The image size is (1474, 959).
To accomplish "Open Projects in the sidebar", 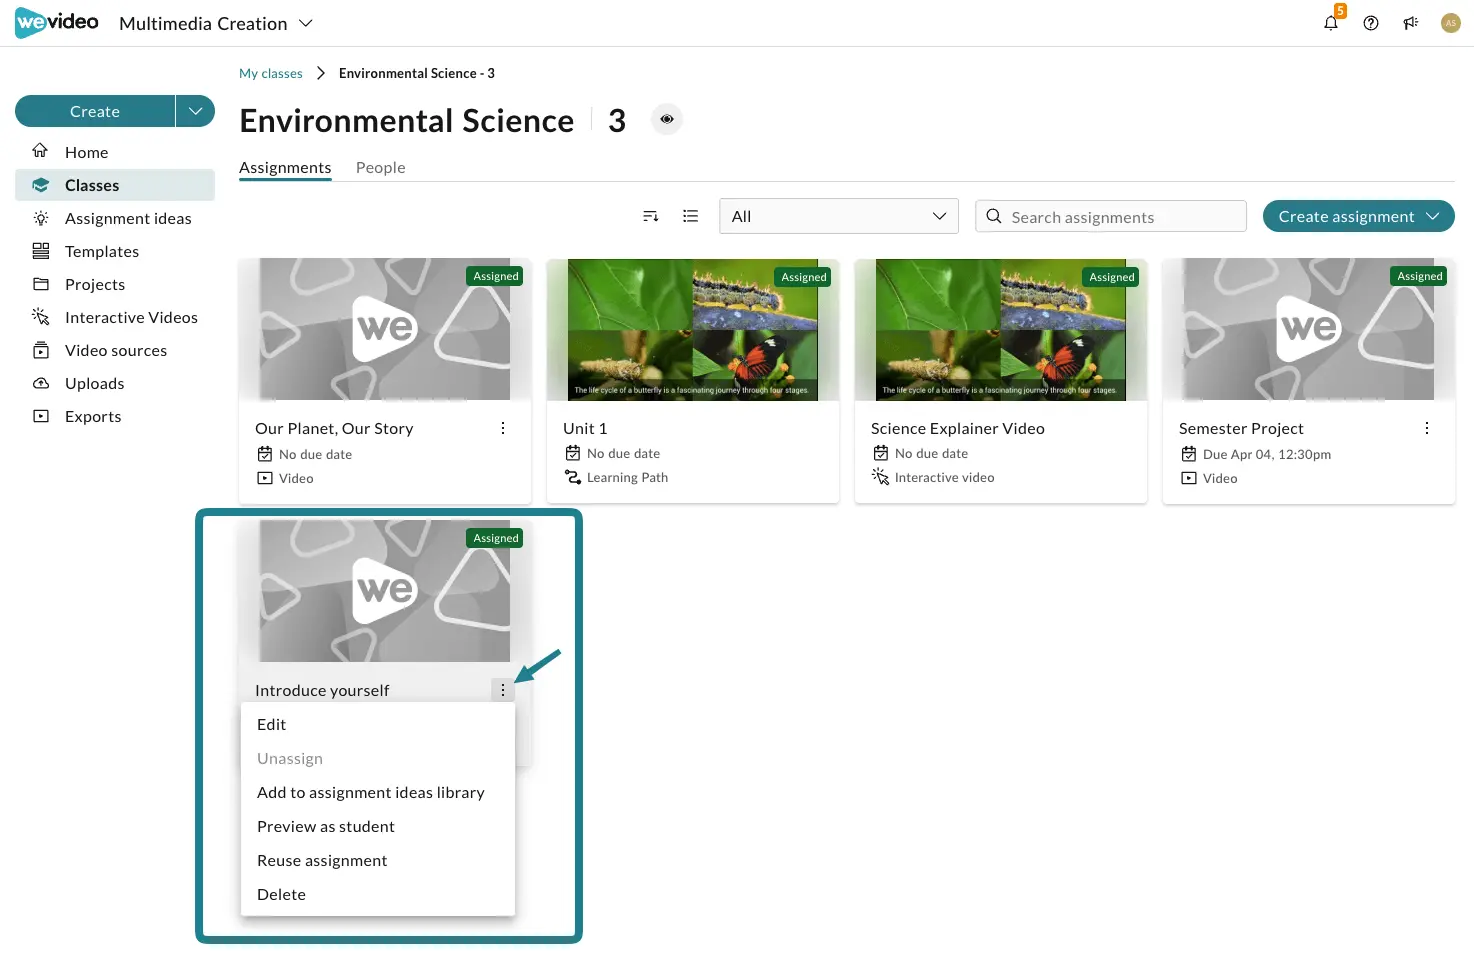I will 115,284.
